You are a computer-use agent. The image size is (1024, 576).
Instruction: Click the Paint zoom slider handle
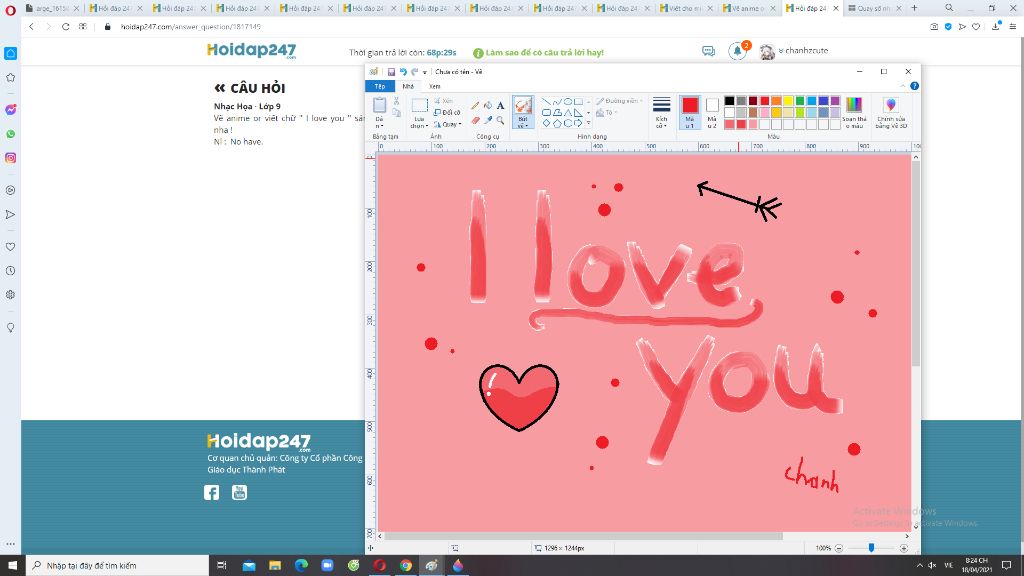(x=871, y=548)
